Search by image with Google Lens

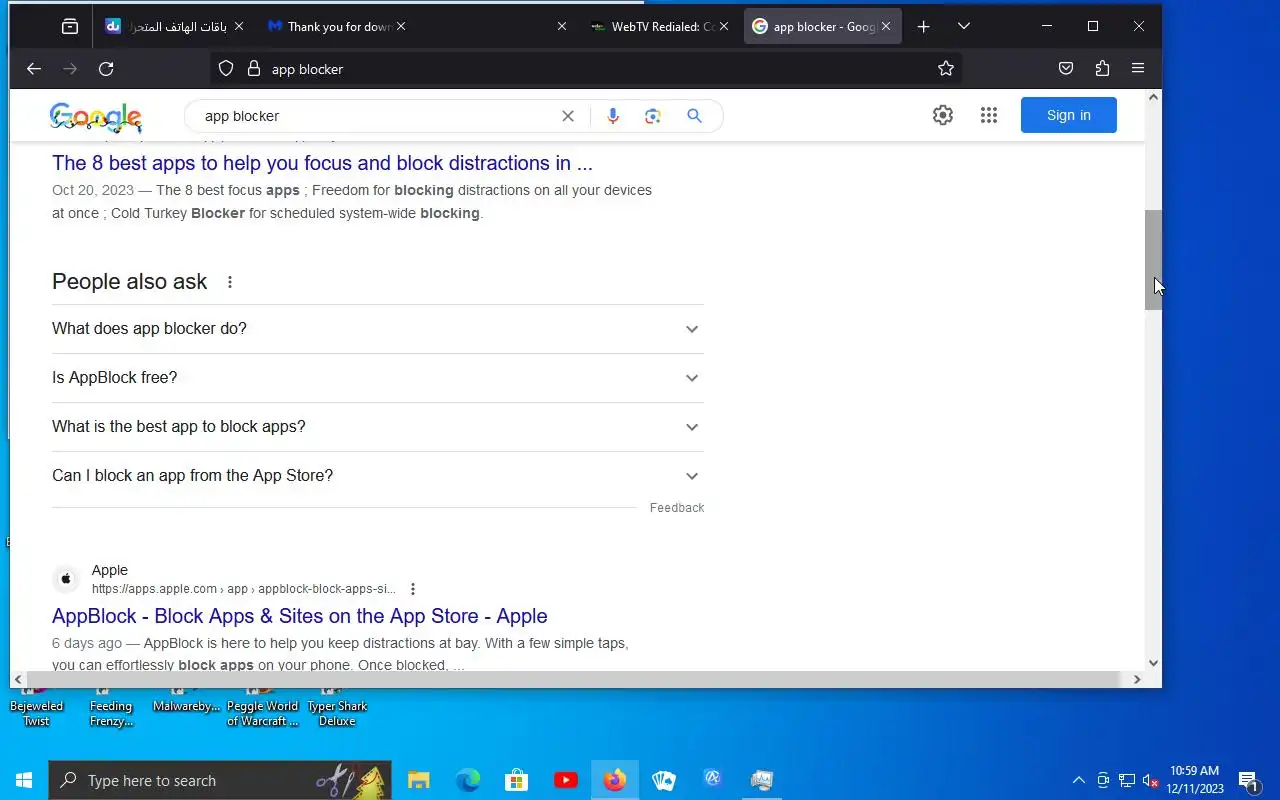click(653, 116)
